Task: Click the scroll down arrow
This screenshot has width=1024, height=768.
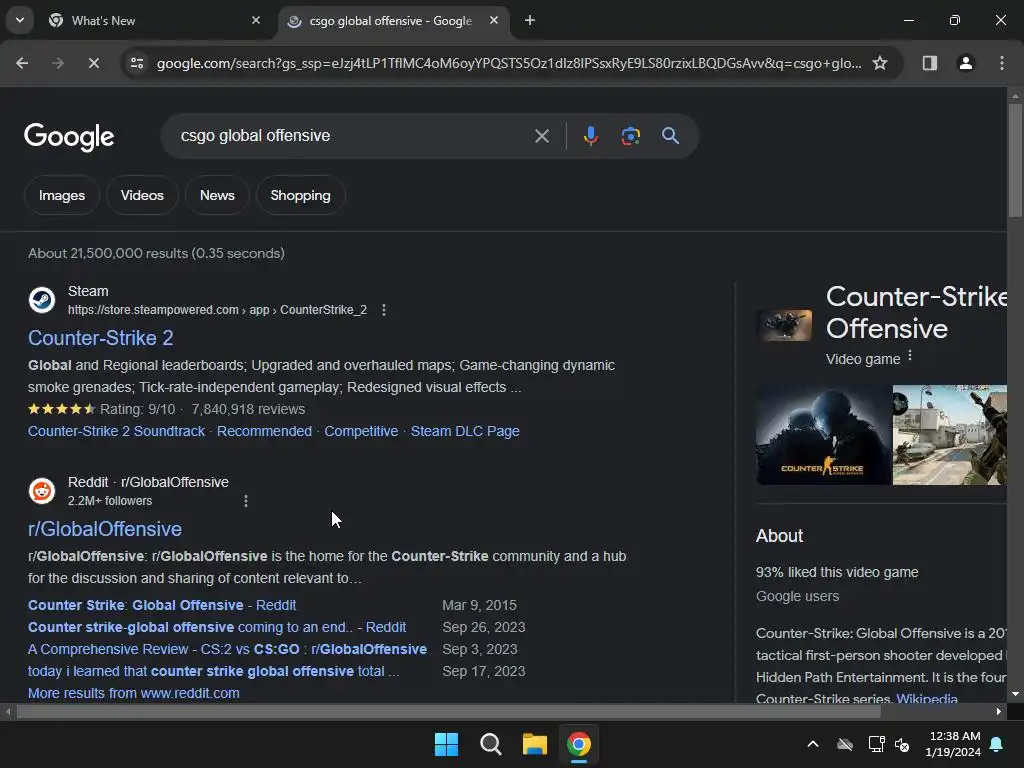Action: pyautogui.click(x=1015, y=694)
